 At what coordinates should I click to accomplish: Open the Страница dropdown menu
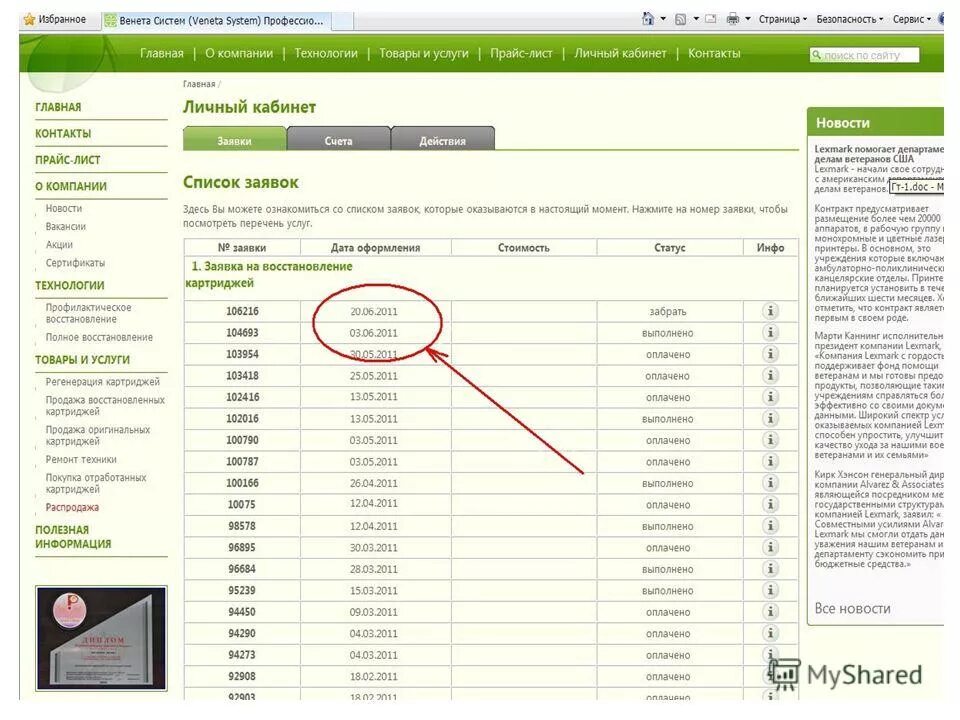pos(783,19)
